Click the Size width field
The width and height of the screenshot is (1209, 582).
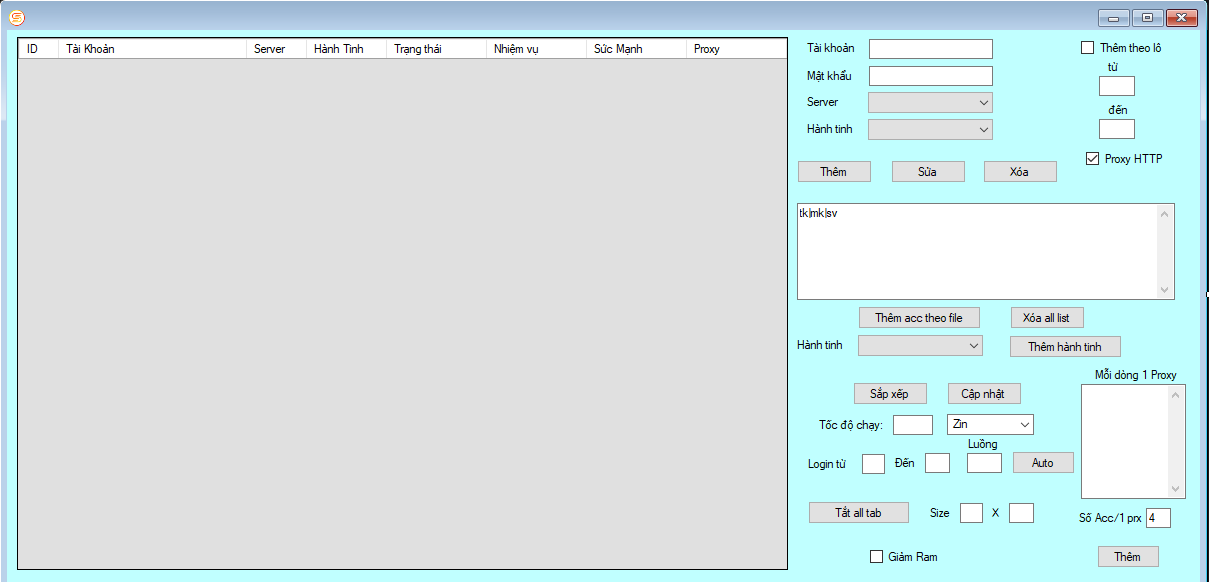coord(972,513)
